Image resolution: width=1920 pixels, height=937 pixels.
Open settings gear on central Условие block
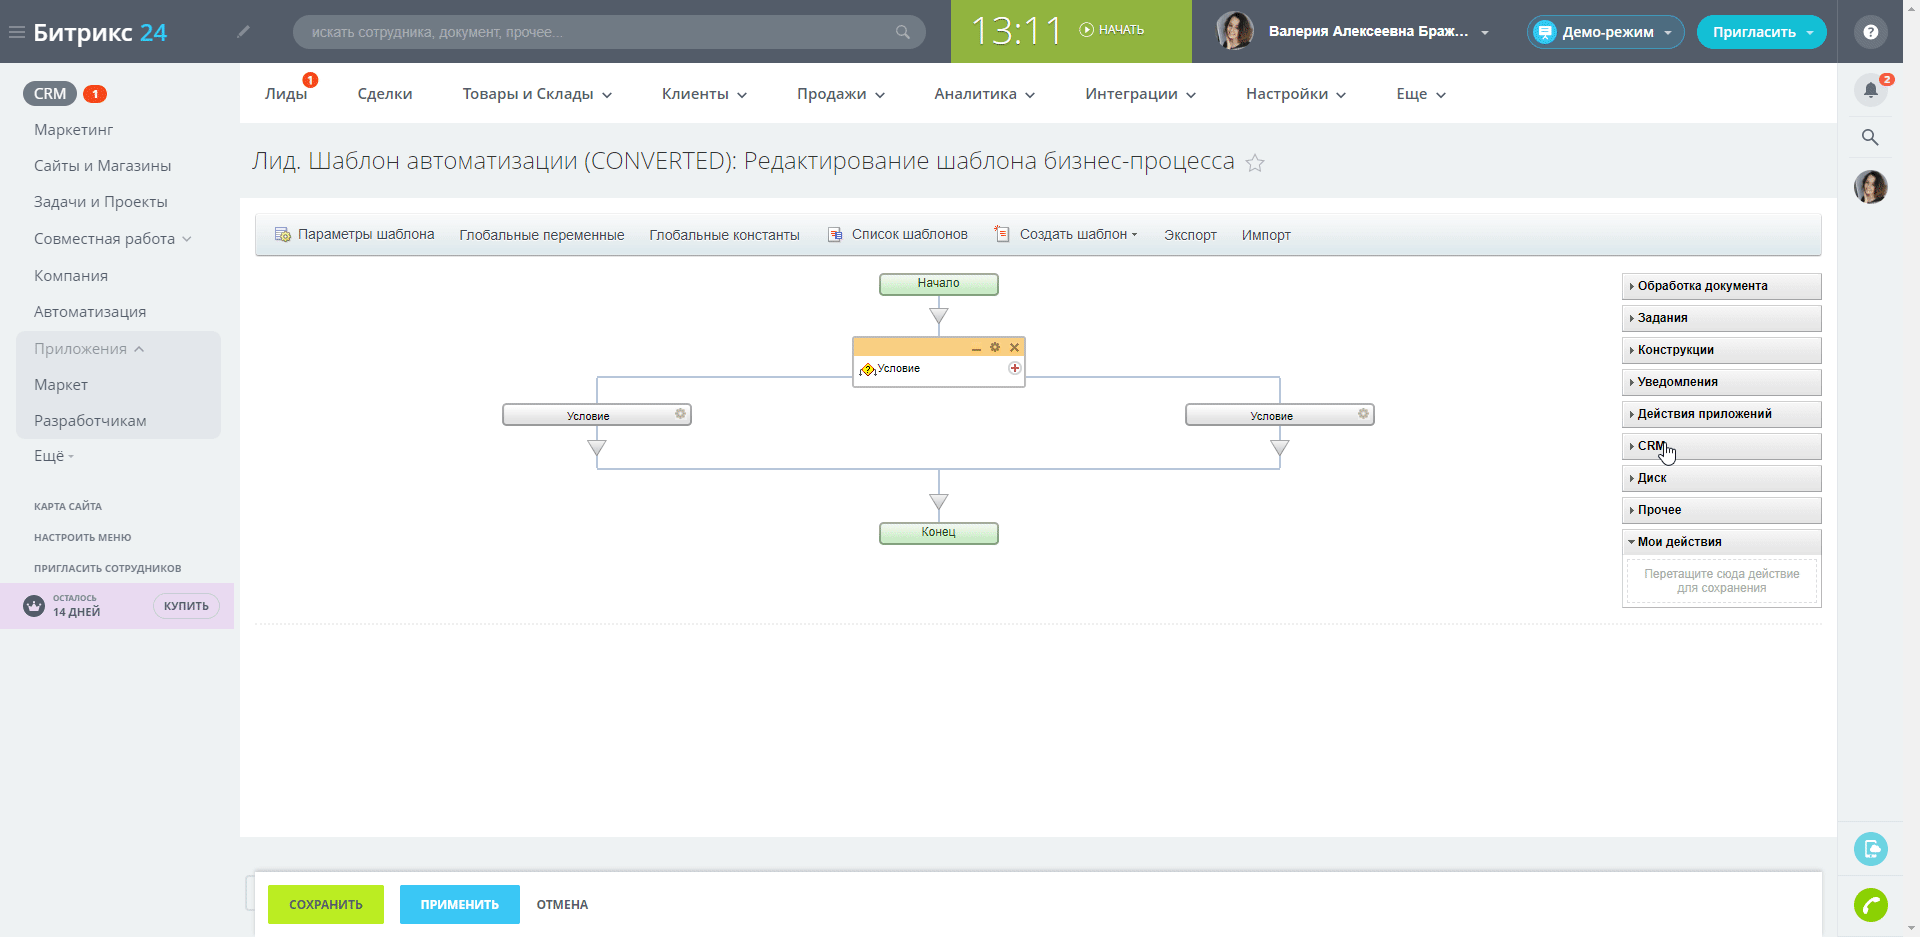(994, 347)
